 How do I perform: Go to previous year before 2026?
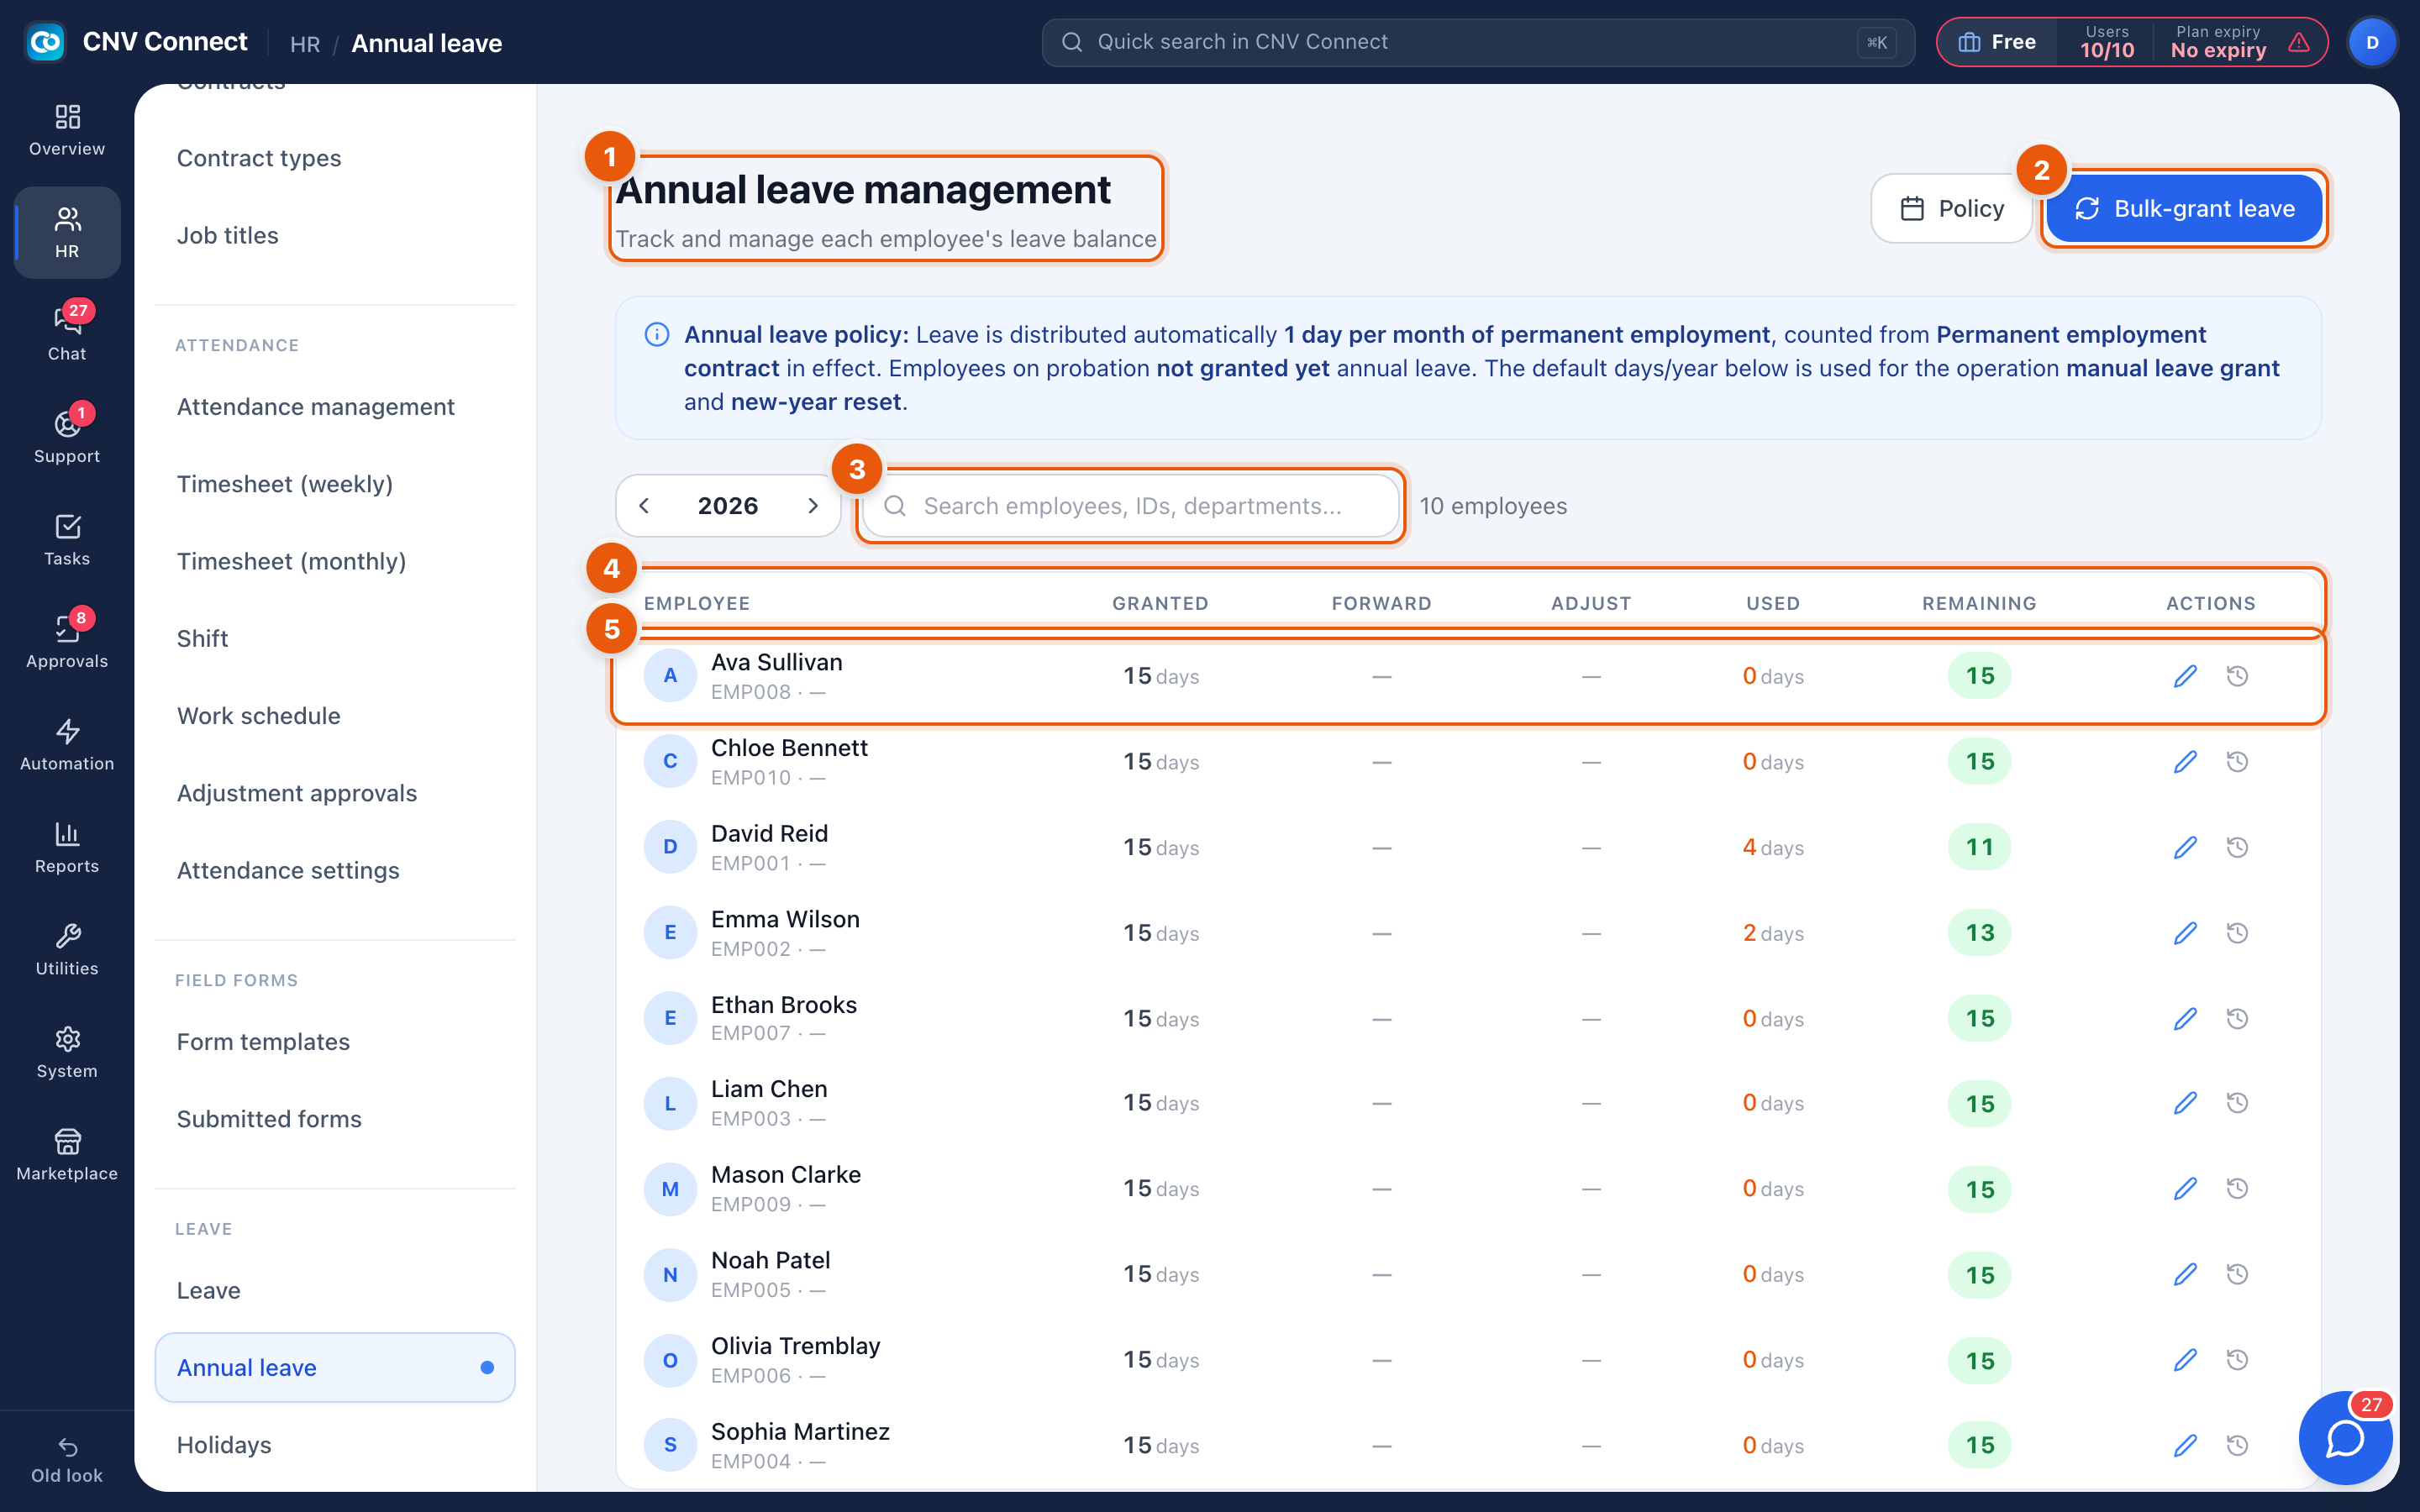click(x=645, y=506)
